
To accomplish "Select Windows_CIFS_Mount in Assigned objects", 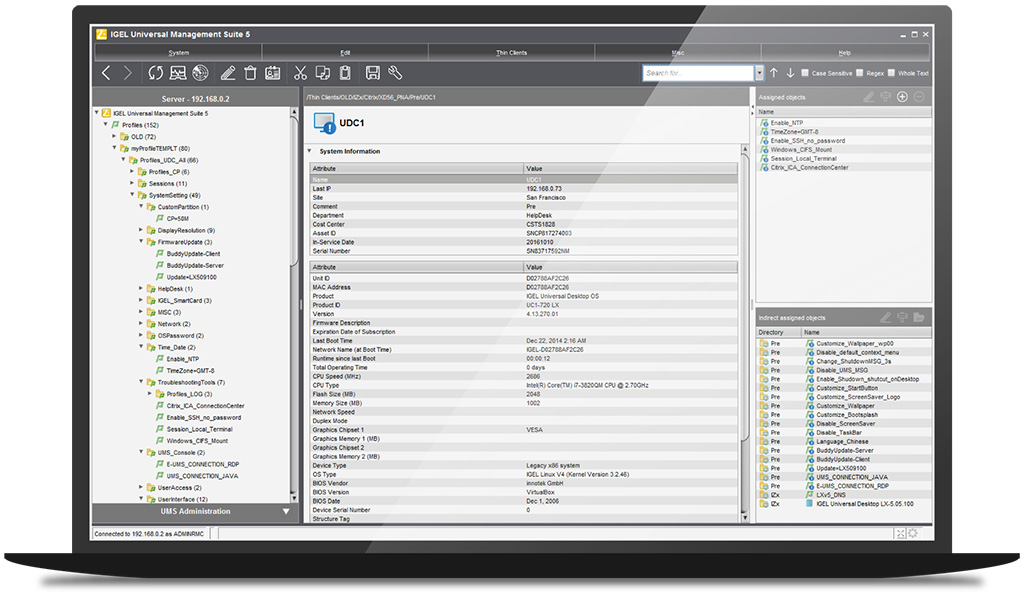I will click(x=801, y=150).
